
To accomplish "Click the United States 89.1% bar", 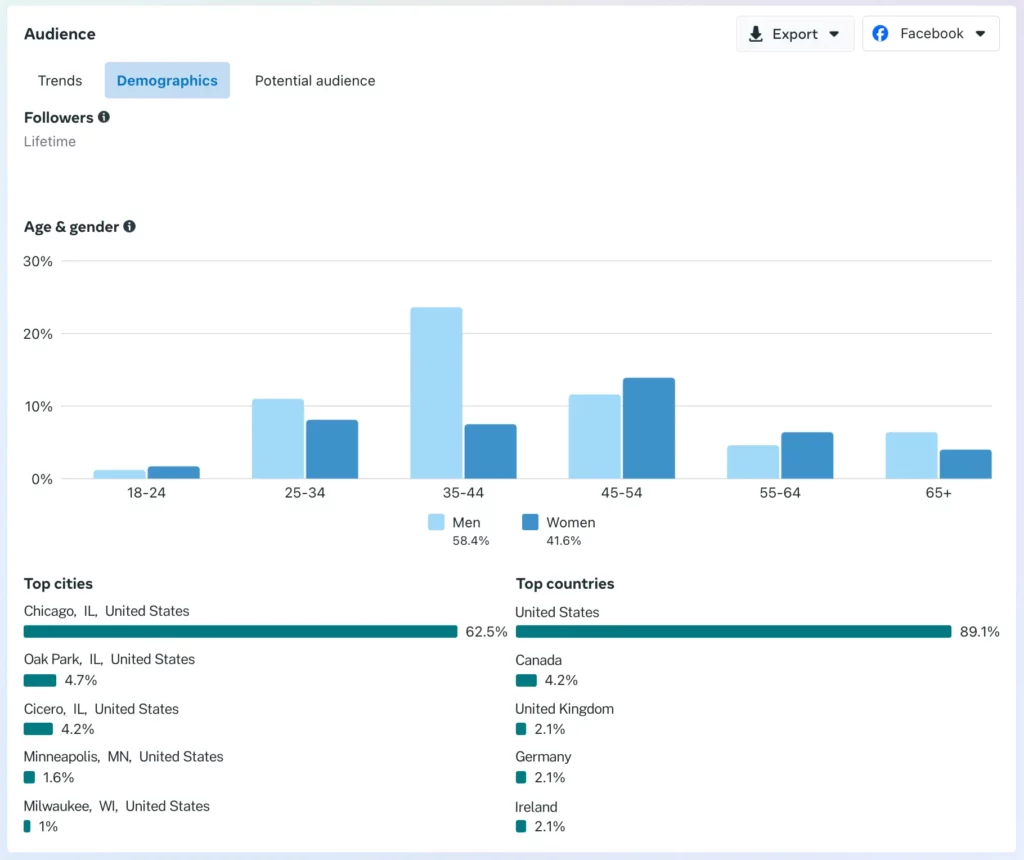I will (733, 631).
